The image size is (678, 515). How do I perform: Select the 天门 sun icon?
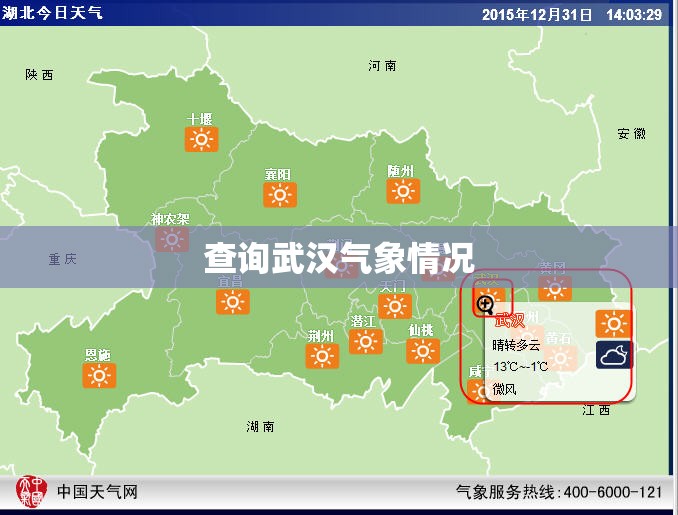[395, 306]
